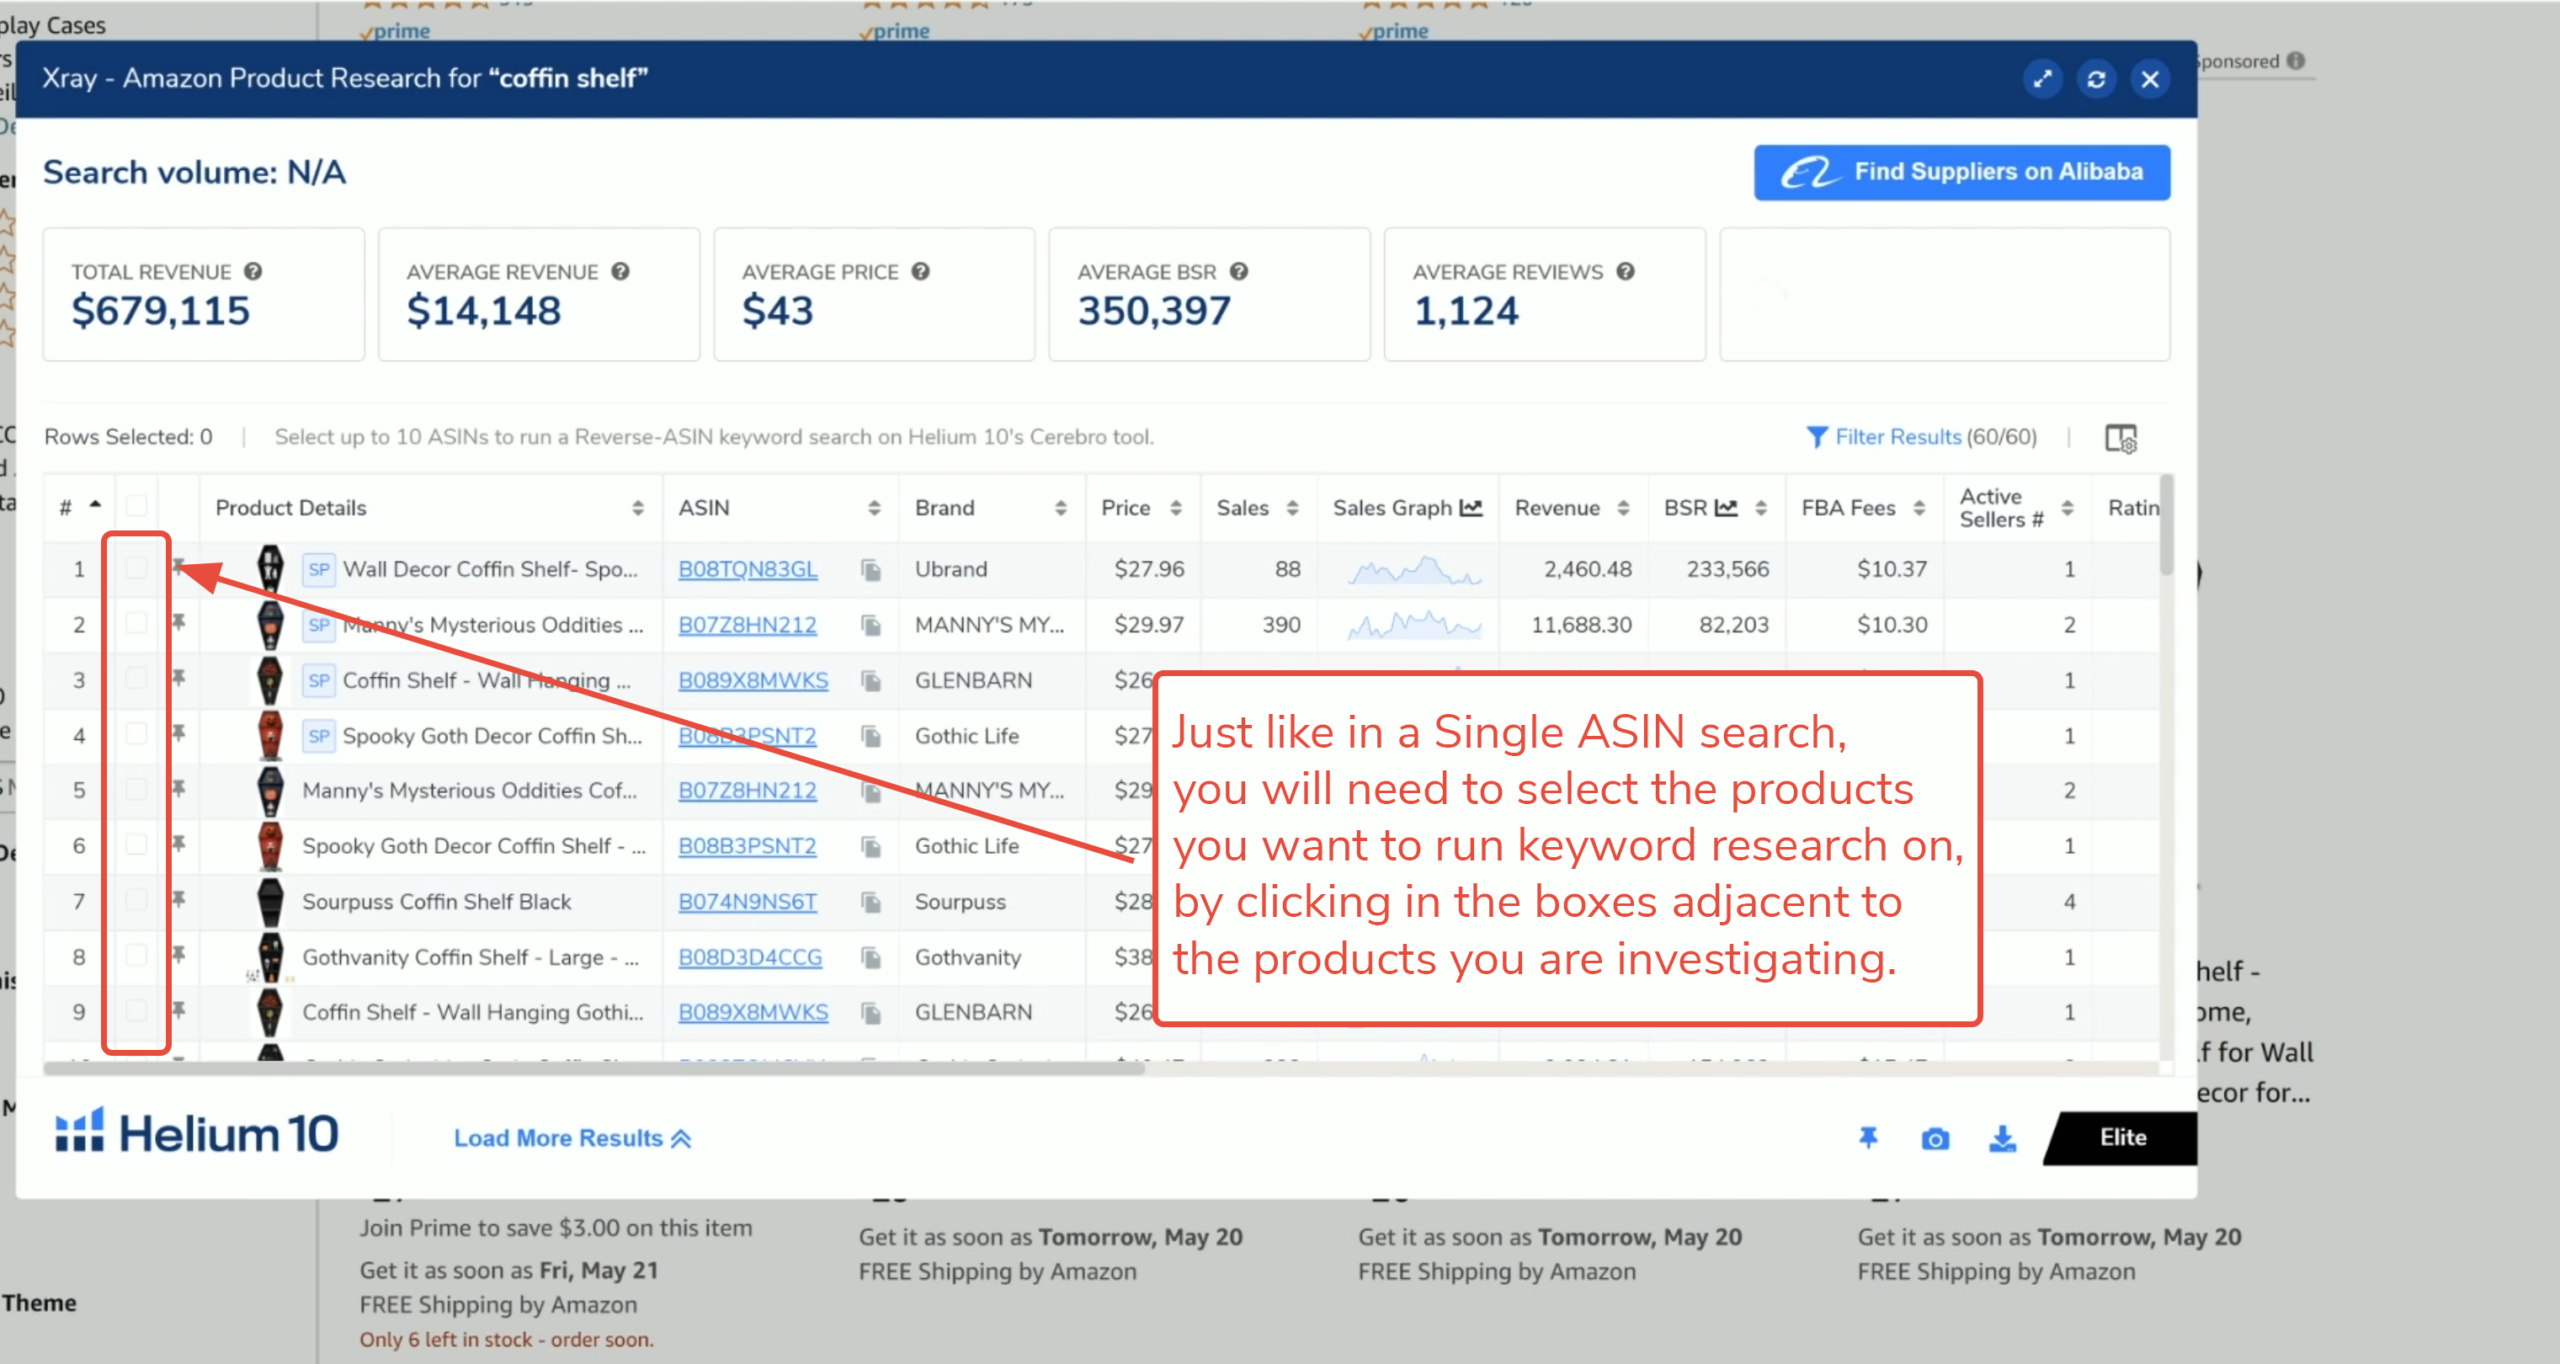Click the Sales column header
This screenshot has width=2560, height=1364.
click(x=1242, y=508)
